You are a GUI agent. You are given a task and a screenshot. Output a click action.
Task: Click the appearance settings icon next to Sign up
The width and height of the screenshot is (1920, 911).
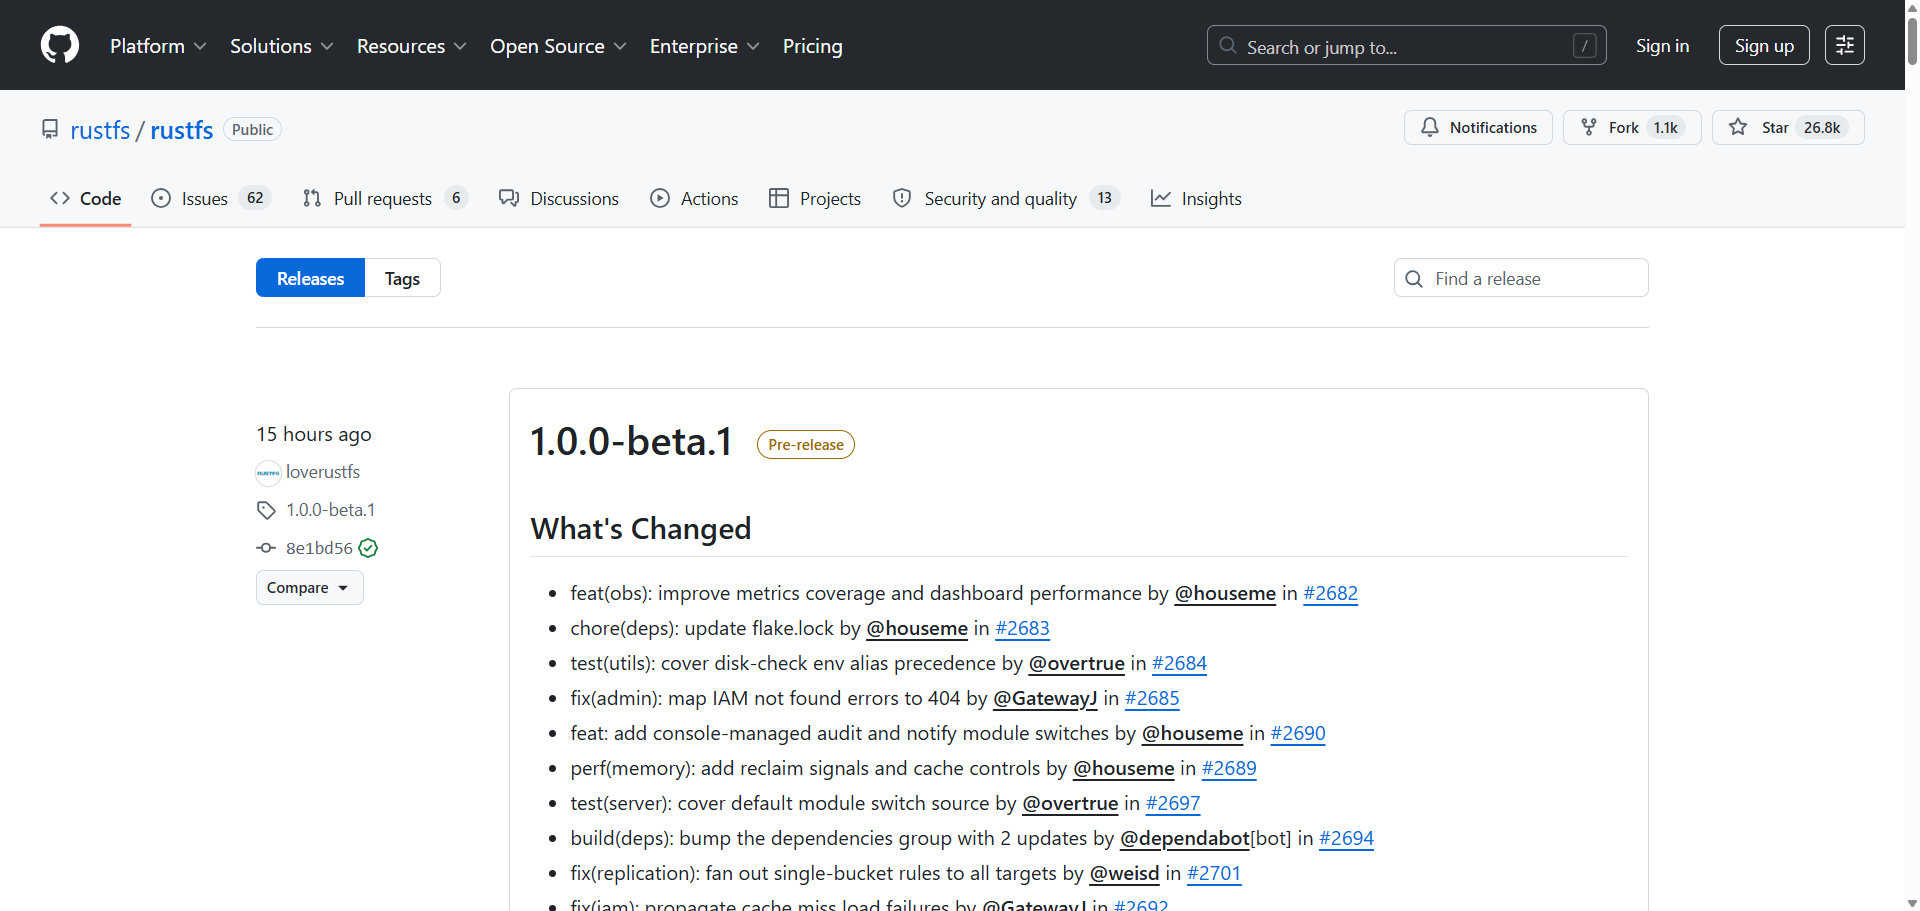(1844, 45)
